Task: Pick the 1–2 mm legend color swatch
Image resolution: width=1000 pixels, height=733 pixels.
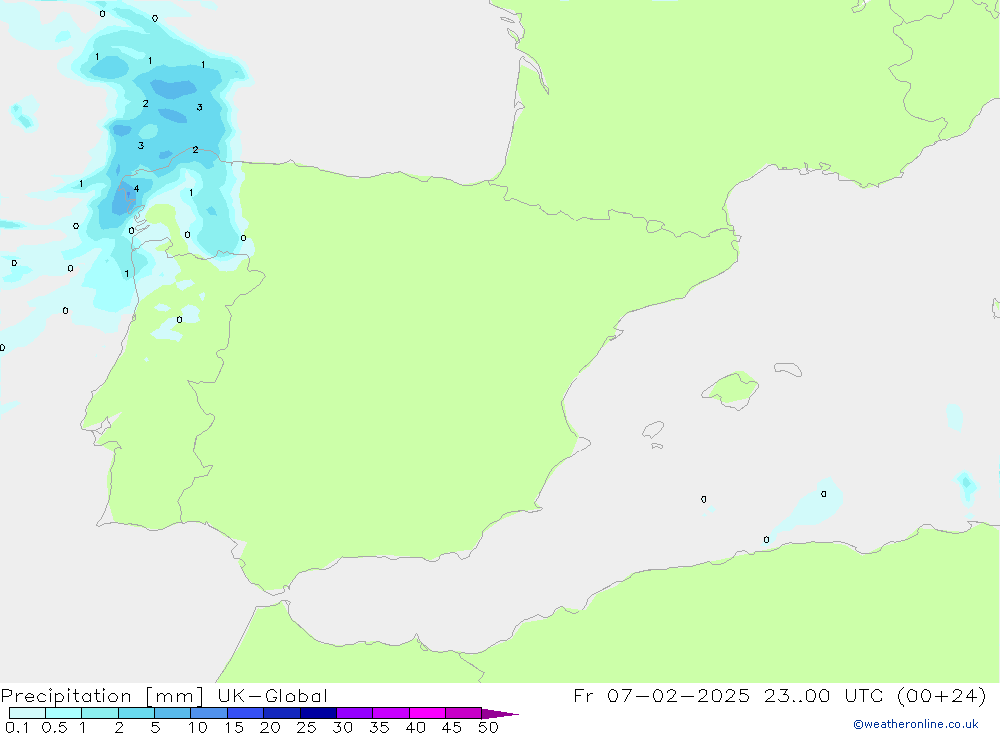Action: (100, 713)
